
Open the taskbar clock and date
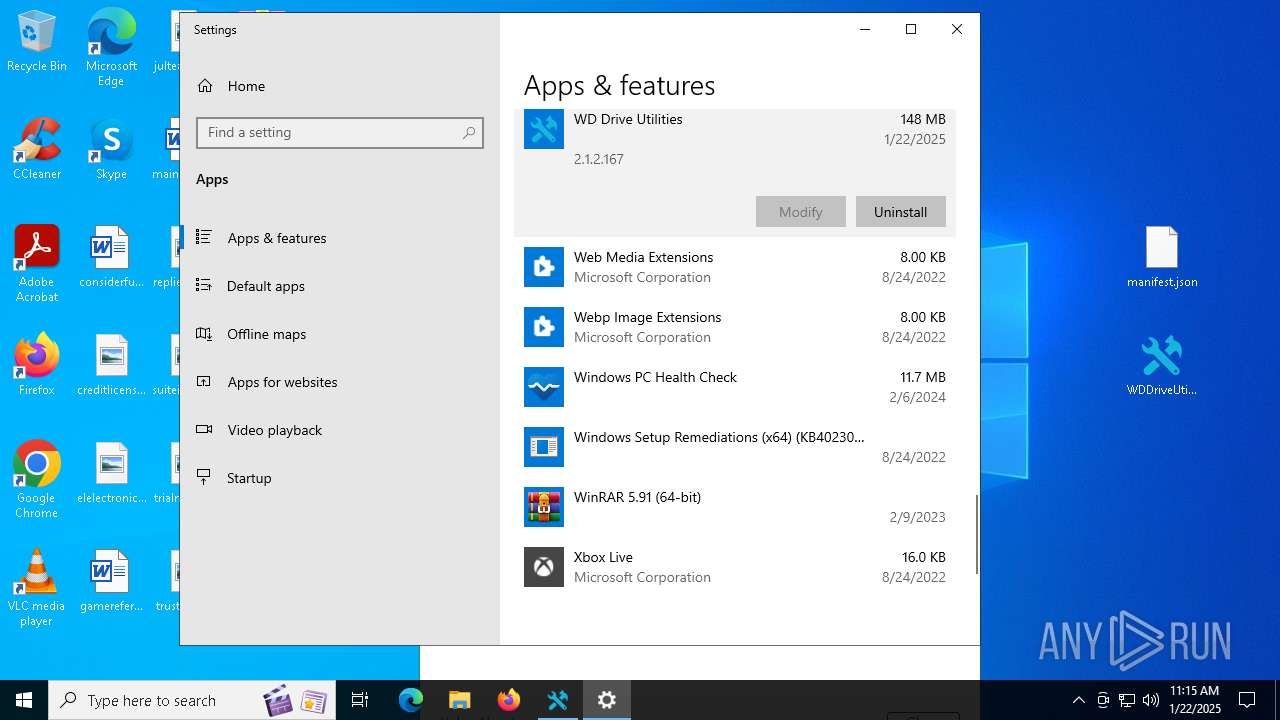point(1195,700)
